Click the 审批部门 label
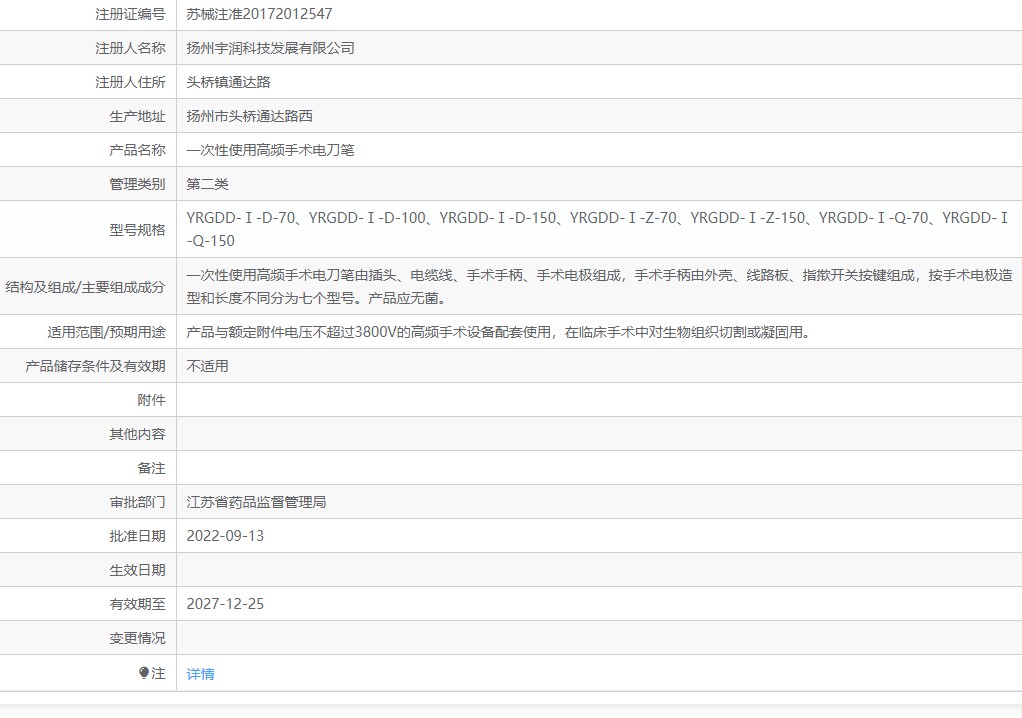This screenshot has height=718, width=1022. 138,502
